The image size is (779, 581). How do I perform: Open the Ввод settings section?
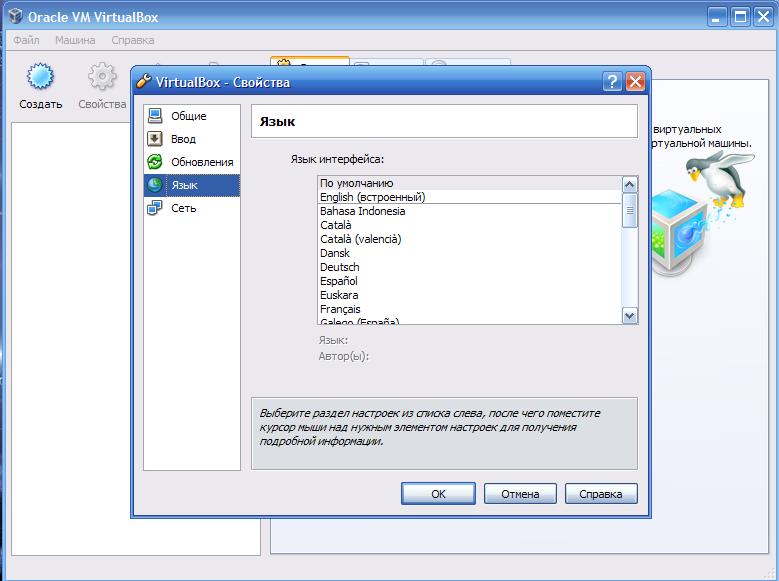click(x=192, y=139)
